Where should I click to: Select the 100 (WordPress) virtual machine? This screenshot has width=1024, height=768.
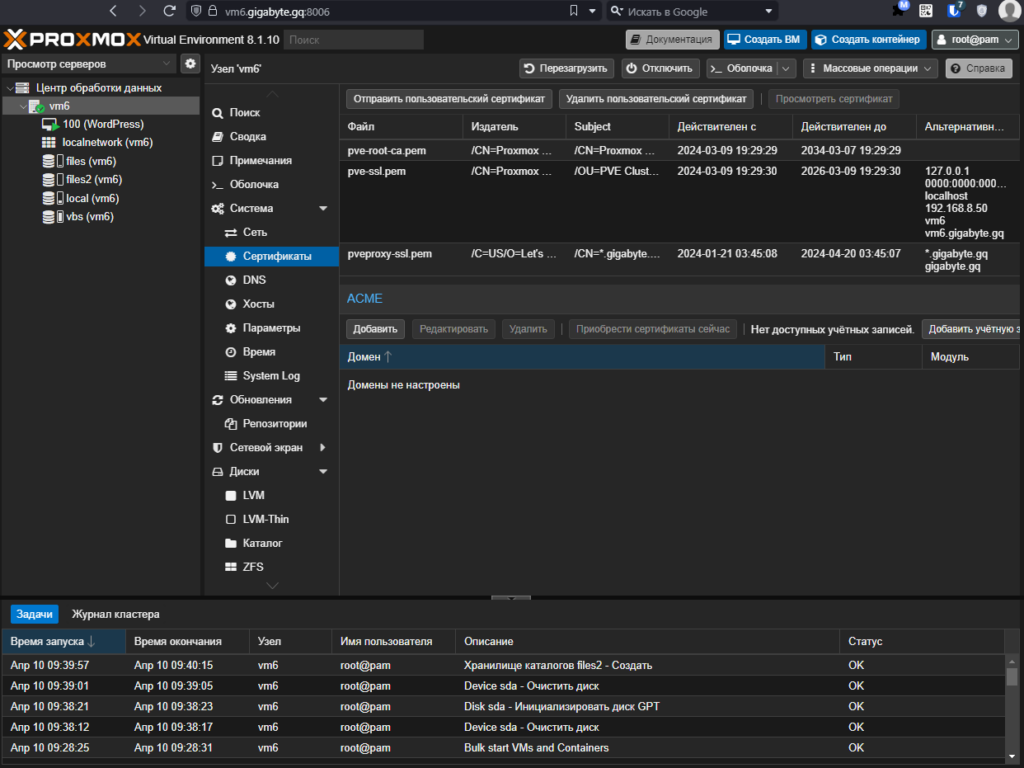tap(102, 124)
